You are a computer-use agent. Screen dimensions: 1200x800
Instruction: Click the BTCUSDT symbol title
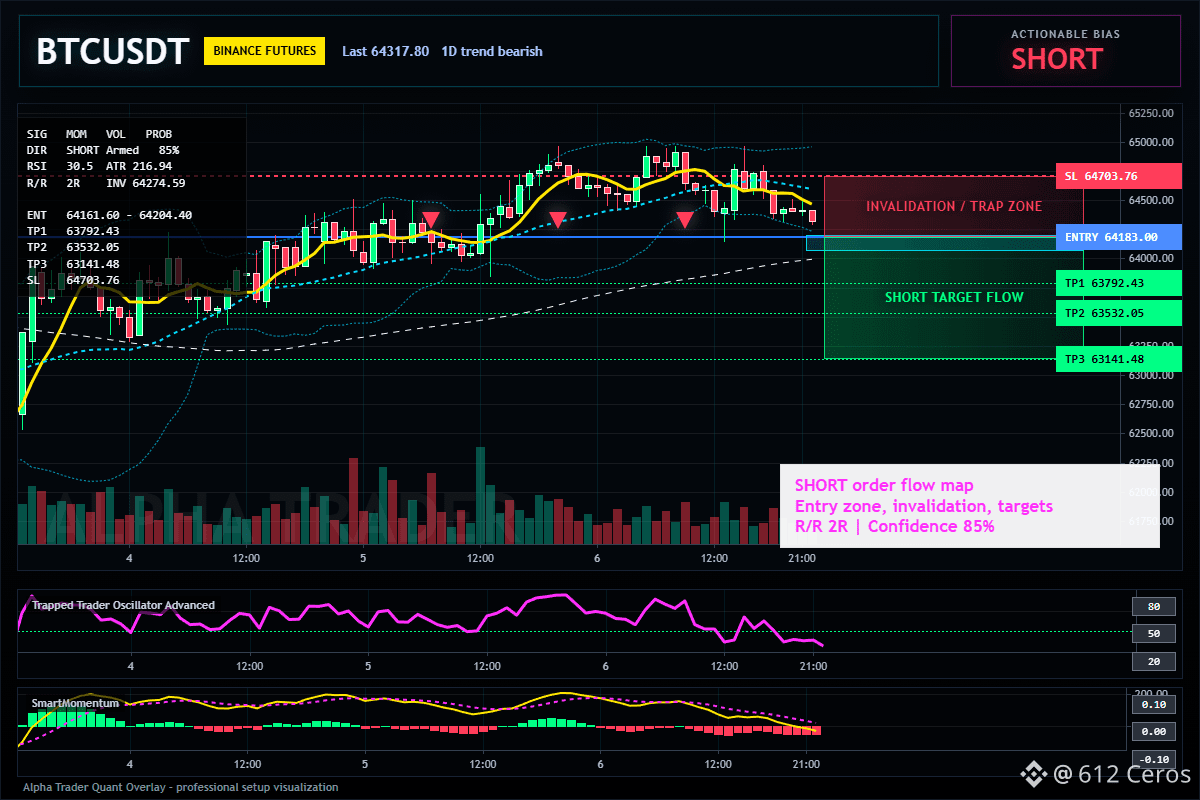[112, 52]
